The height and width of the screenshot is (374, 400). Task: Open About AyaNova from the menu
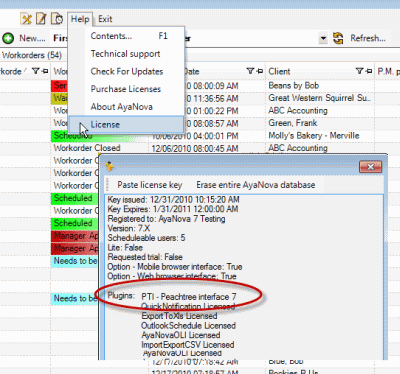coord(122,107)
